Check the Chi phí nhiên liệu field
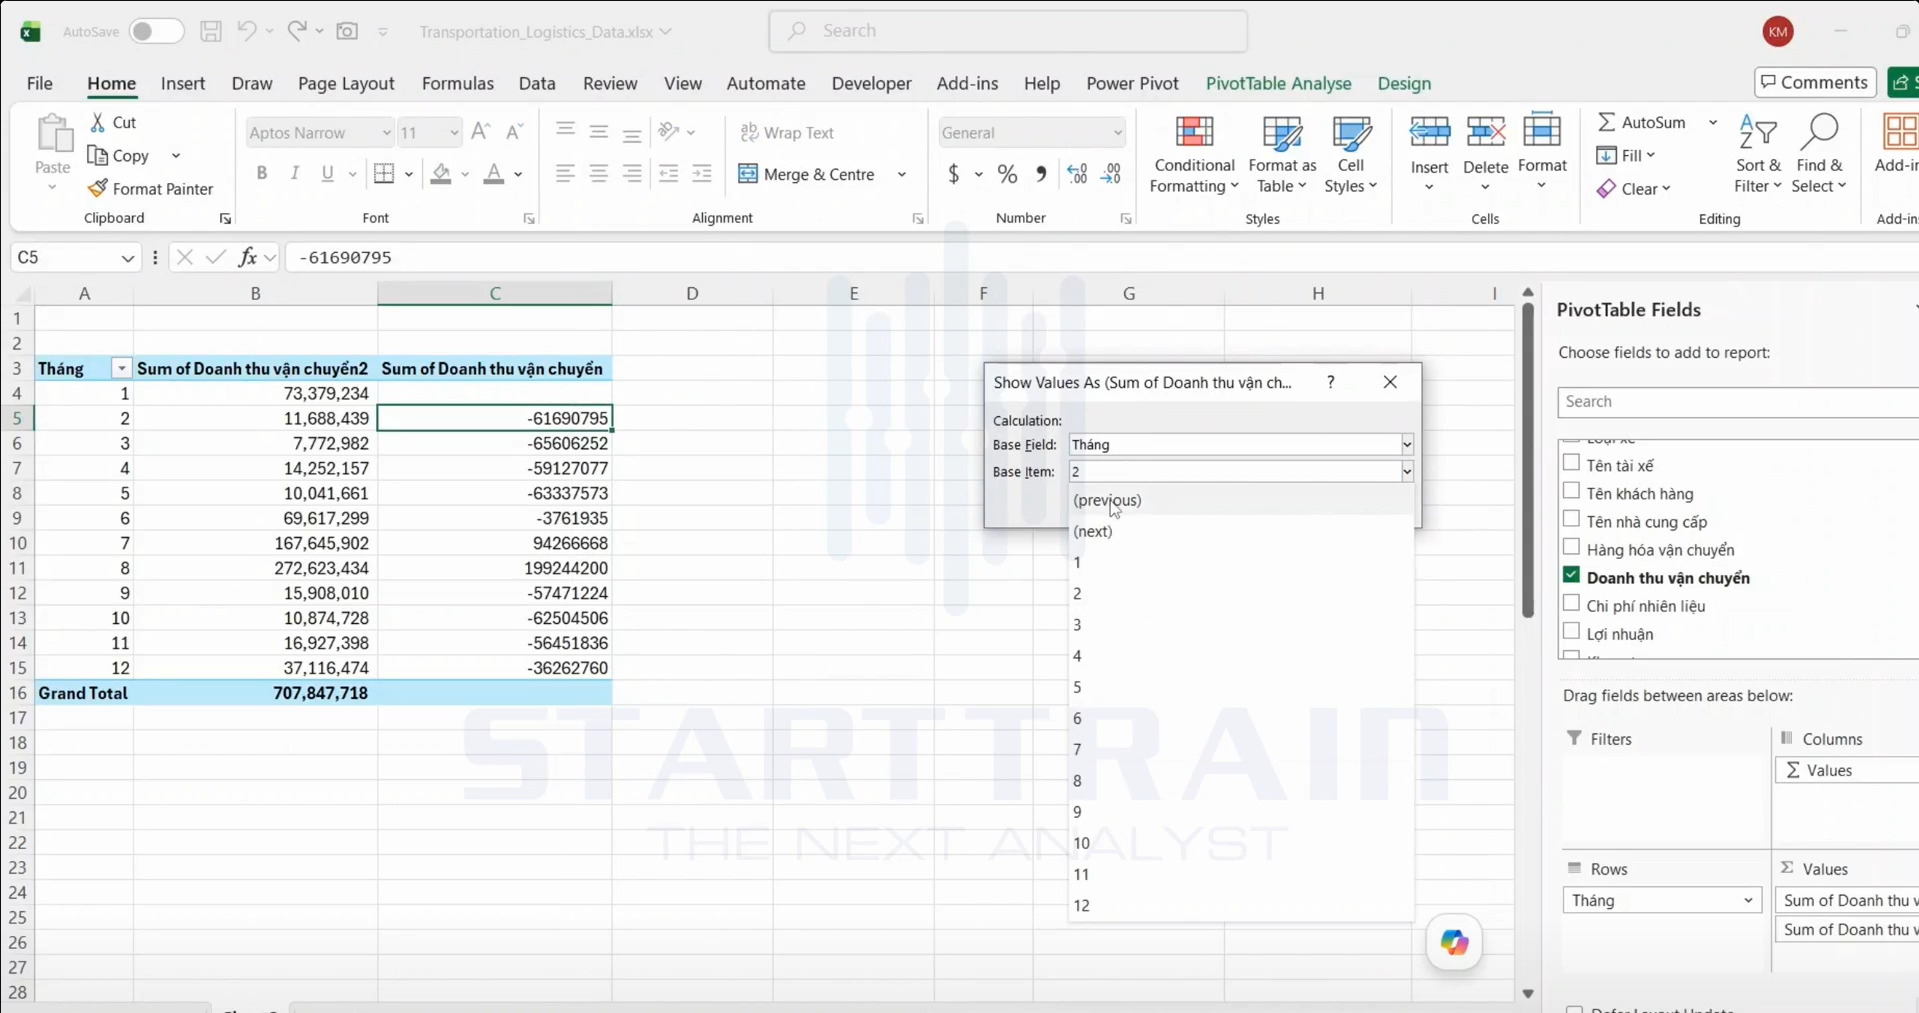 click(1572, 603)
